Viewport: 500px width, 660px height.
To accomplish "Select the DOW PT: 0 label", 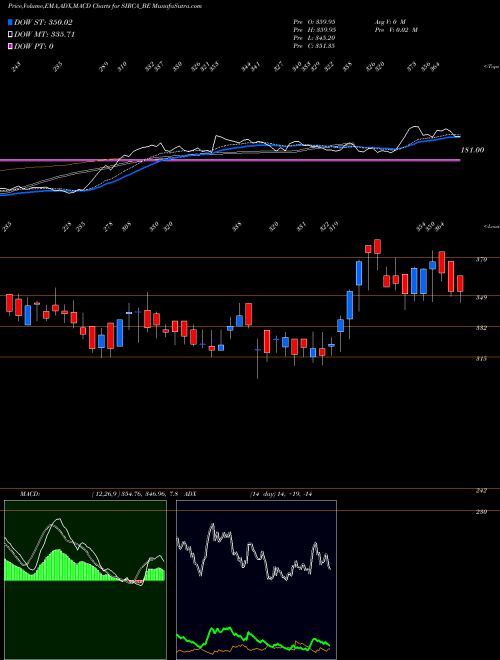I will tap(34, 46).
